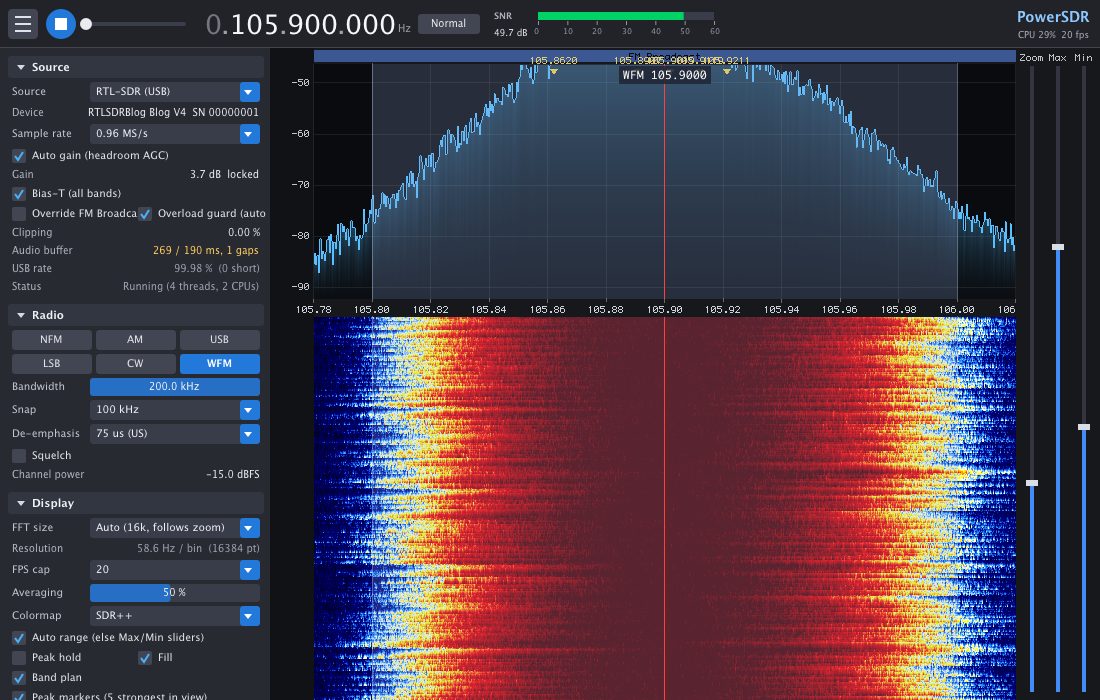The height and width of the screenshot is (700, 1100).
Task: Open the Source dropdown RTL-SDR (USB)
Action: point(175,91)
